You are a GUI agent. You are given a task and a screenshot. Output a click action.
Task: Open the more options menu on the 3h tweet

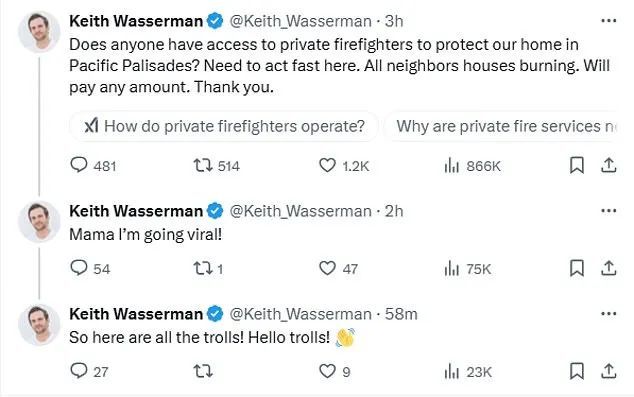pyautogui.click(x=609, y=21)
